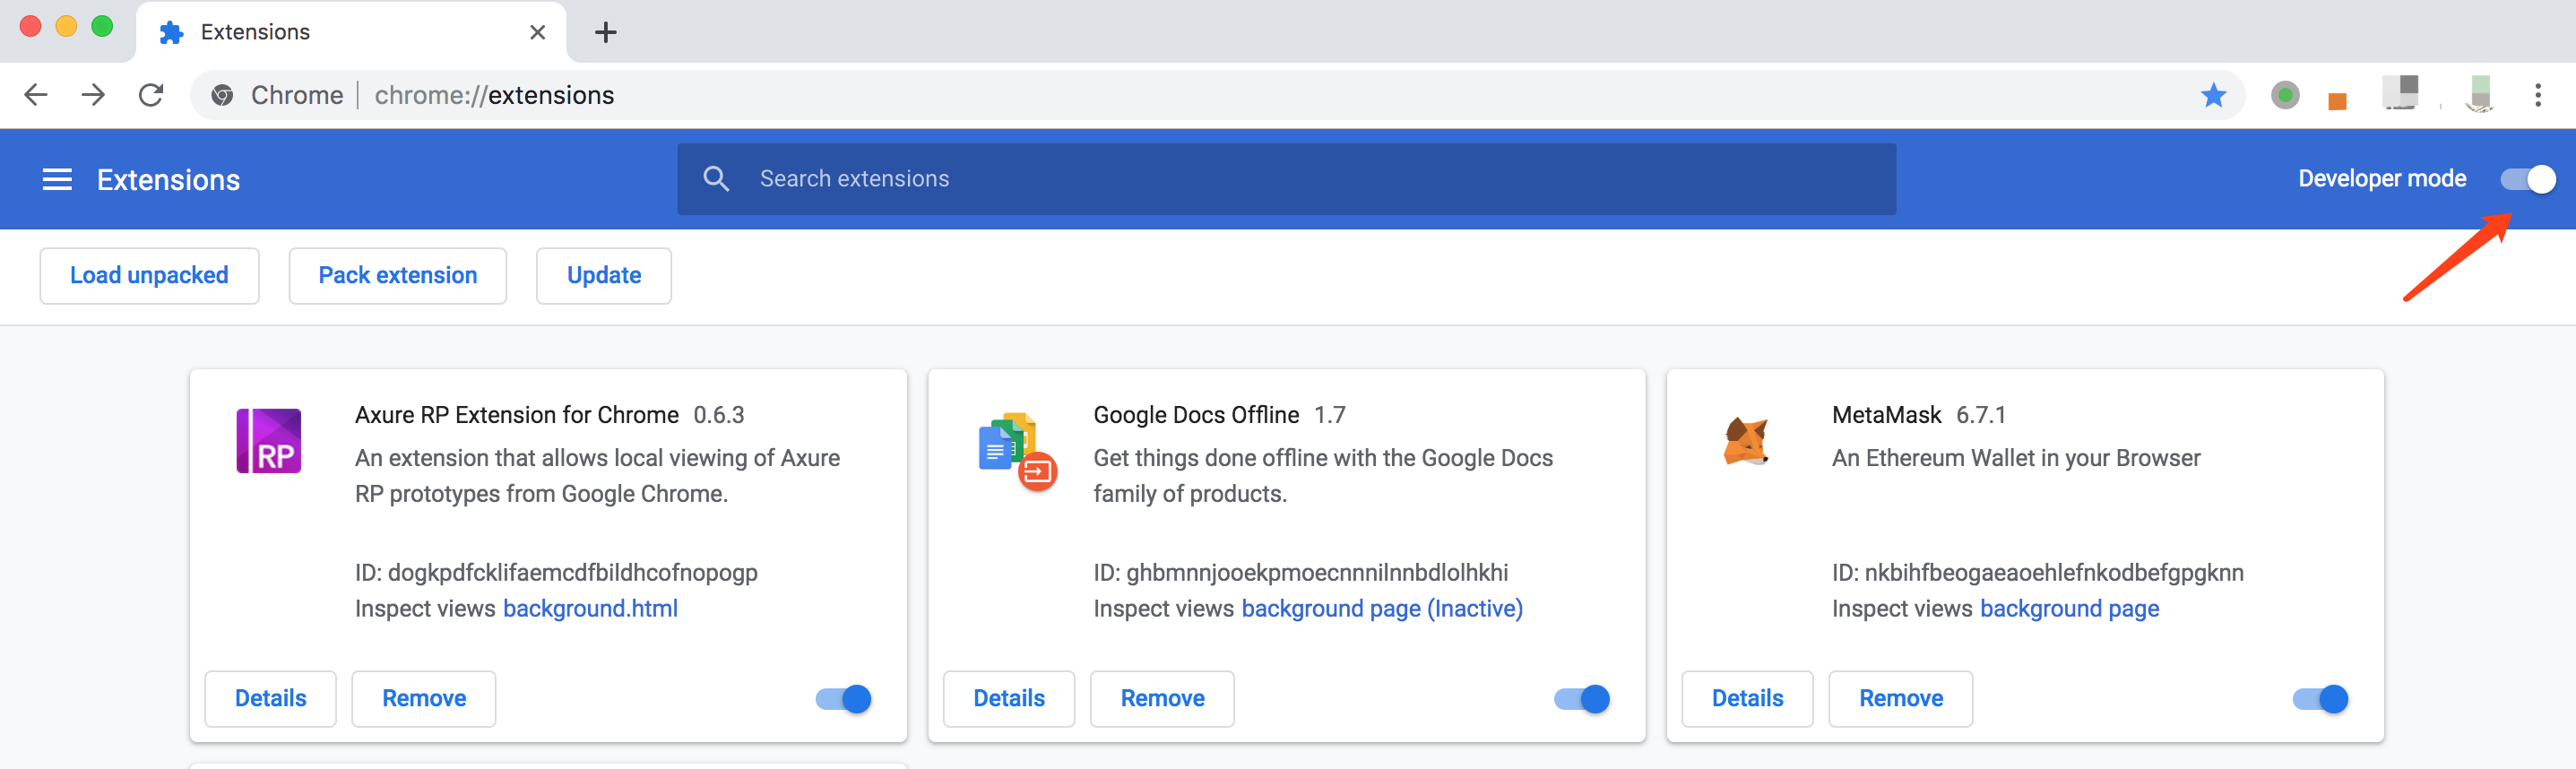Click ID ghbmnnjooekpmoecnnnilnnbdlolhkhi text
The image size is (2576, 769).
pyautogui.click(x=1300, y=573)
